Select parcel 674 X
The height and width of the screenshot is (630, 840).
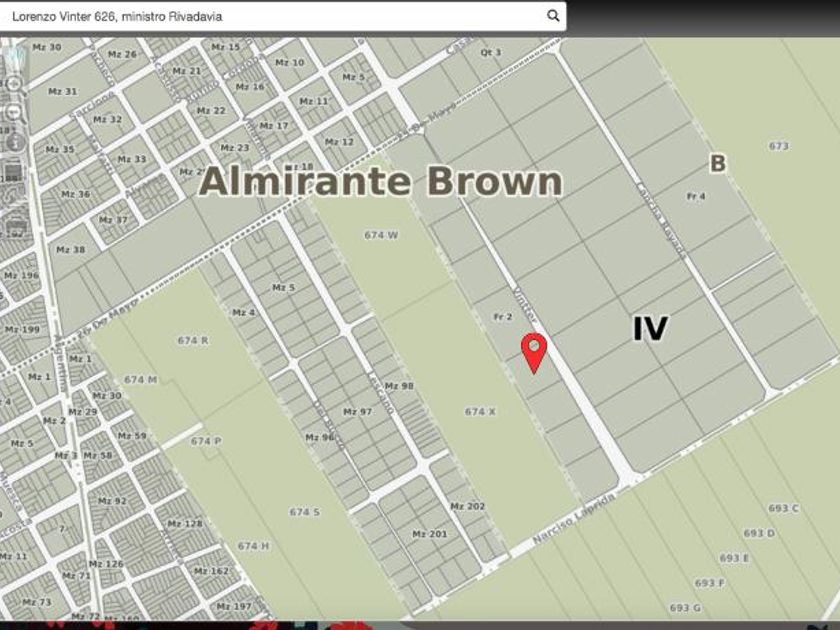tap(480, 411)
